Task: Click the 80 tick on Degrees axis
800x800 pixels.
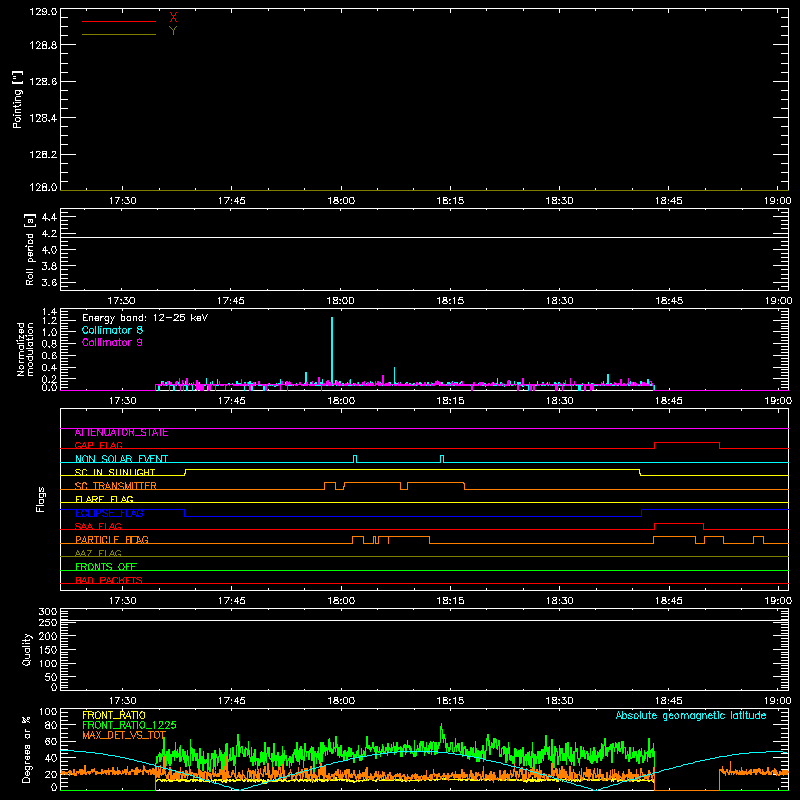Action: (52, 725)
